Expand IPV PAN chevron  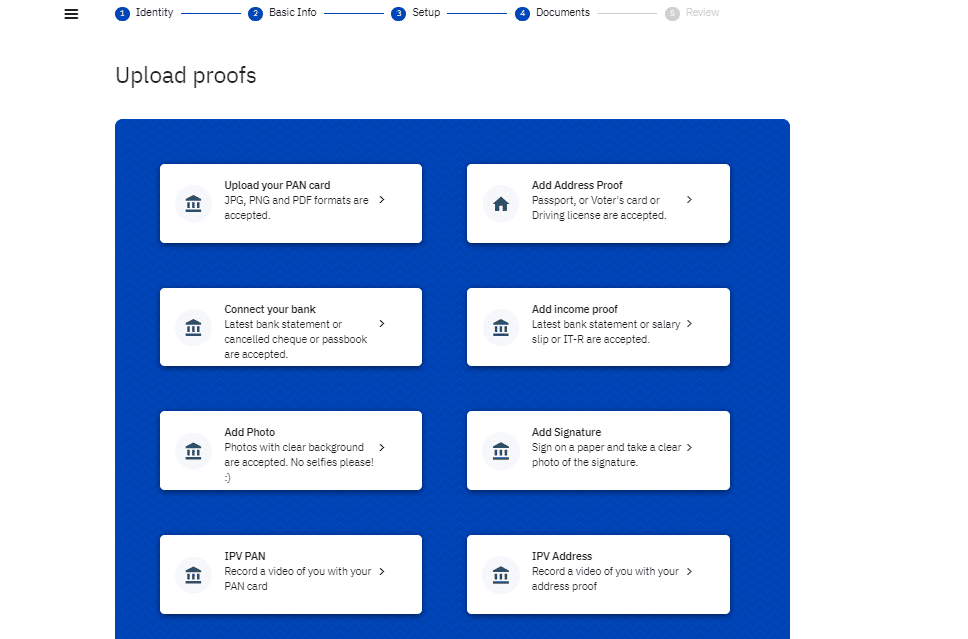click(x=382, y=571)
